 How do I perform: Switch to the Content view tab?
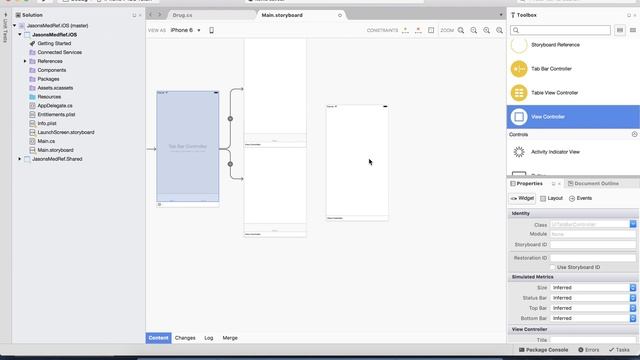[x=158, y=338]
